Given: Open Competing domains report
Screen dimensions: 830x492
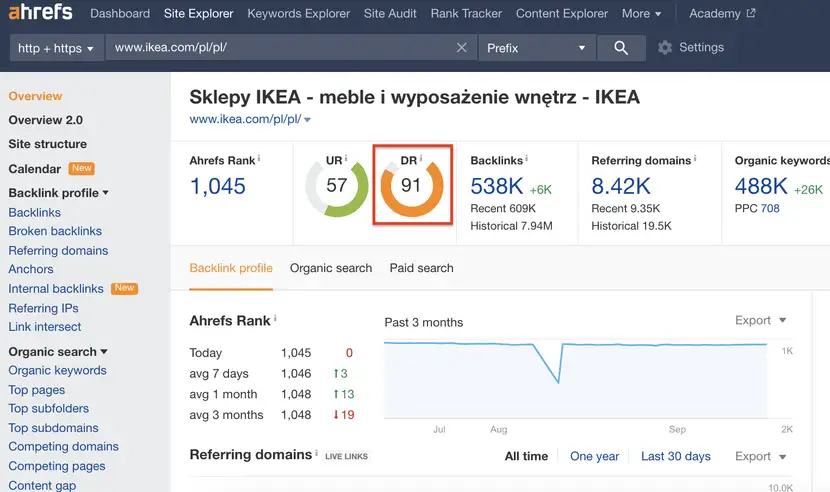Looking at the screenshot, I should [x=64, y=446].
